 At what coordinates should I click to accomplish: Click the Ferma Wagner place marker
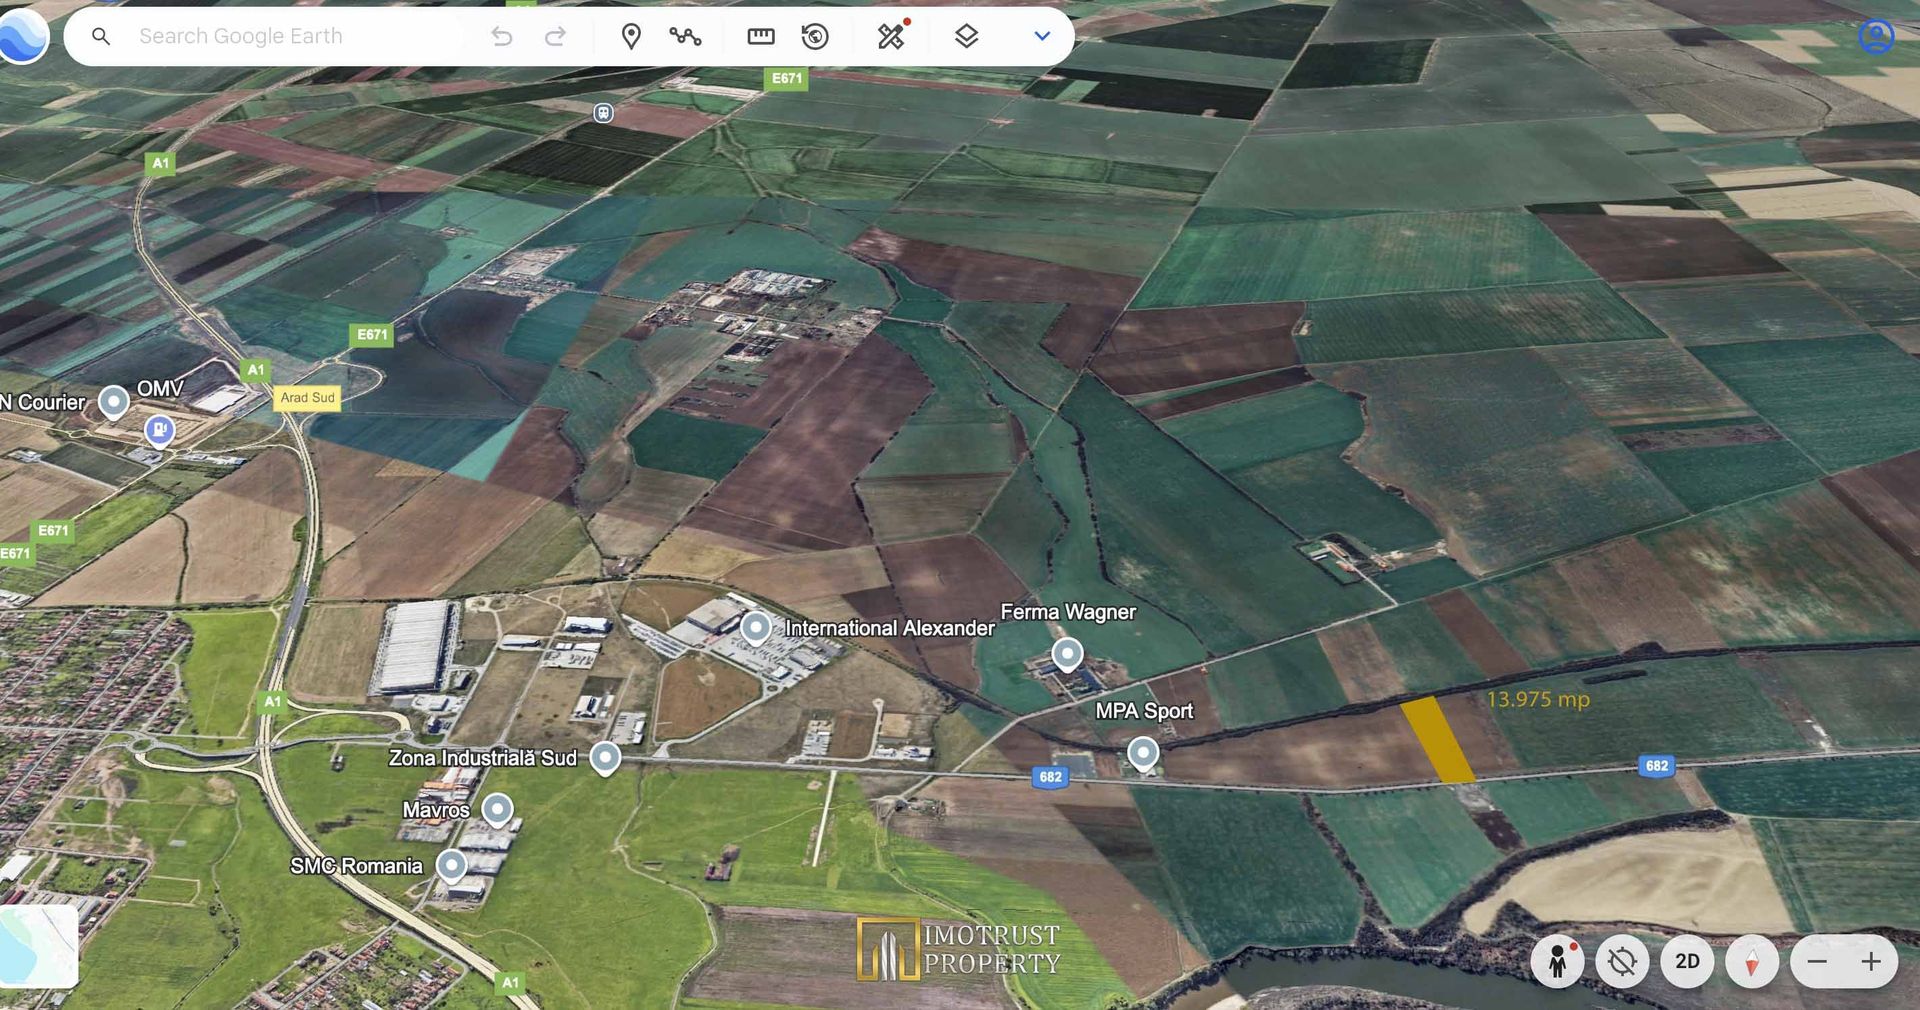(x=1067, y=655)
